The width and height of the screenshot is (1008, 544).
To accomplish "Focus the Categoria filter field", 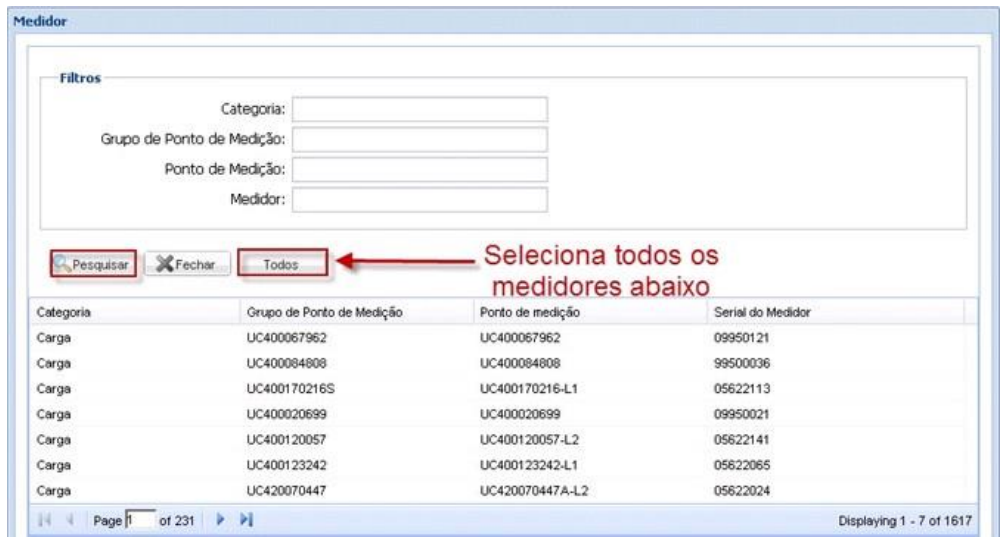I will point(419,109).
